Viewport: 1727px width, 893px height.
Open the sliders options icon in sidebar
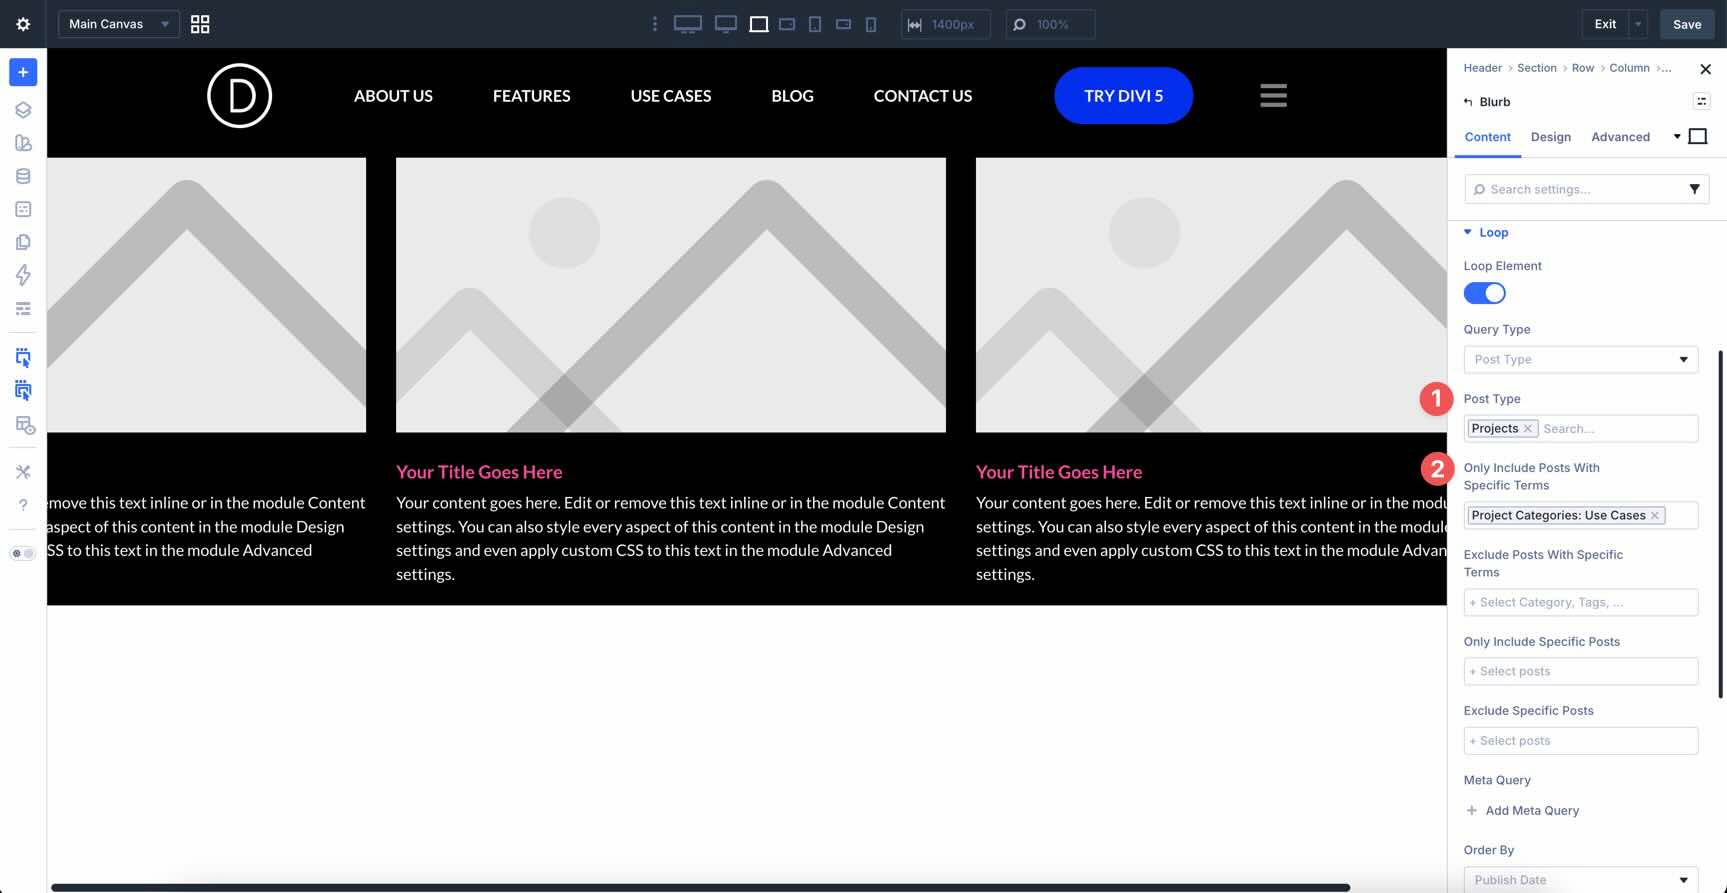[23, 308]
